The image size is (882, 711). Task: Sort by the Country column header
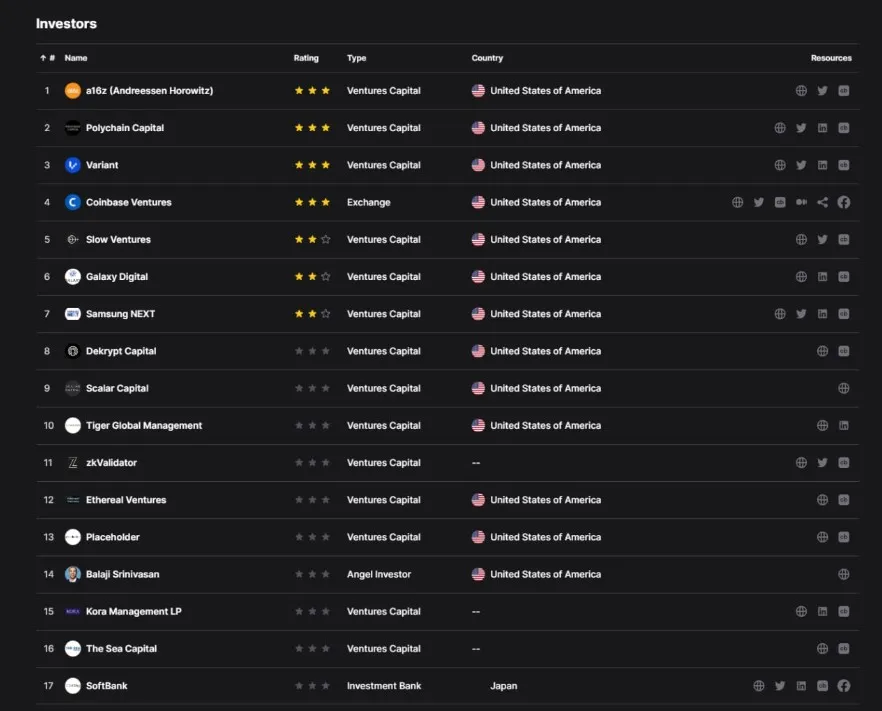point(487,58)
